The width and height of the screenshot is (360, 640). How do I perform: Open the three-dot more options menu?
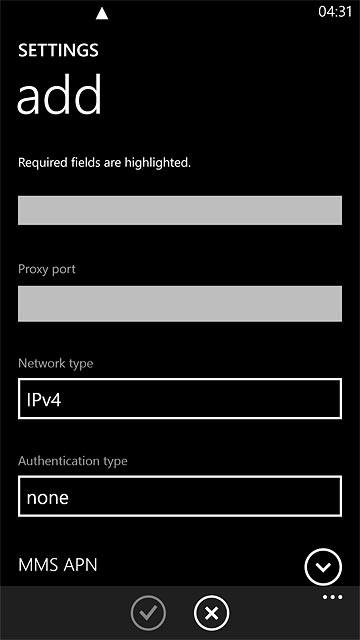[332, 597]
